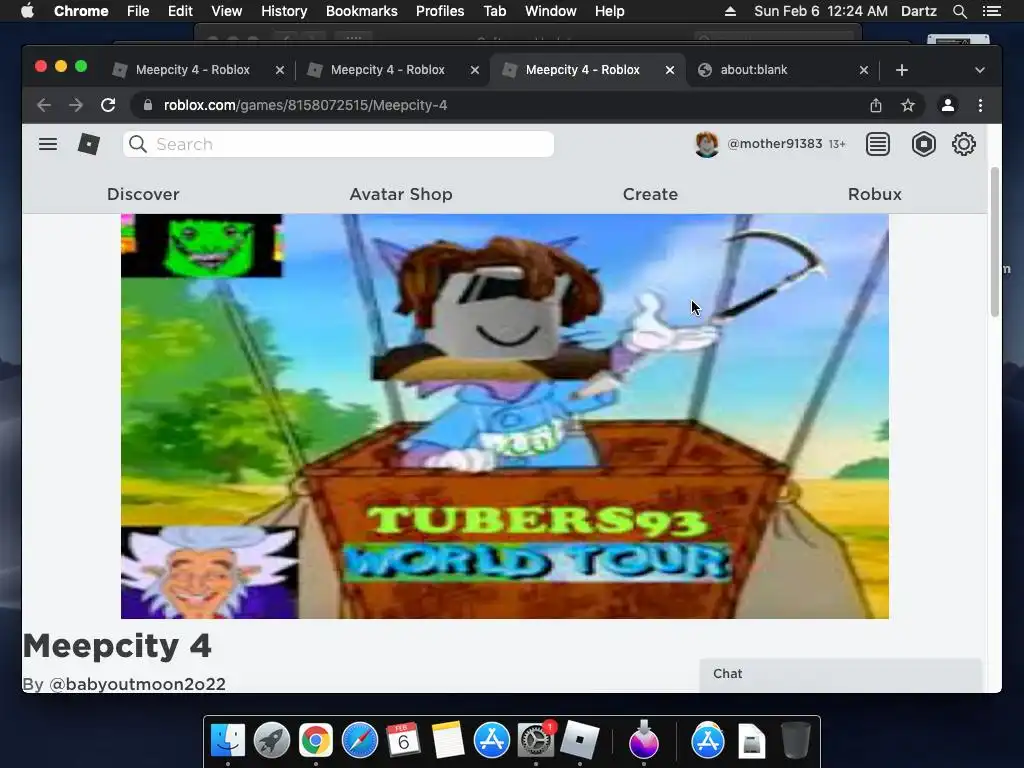Open the Roblox hamburger navigation menu

click(48, 144)
